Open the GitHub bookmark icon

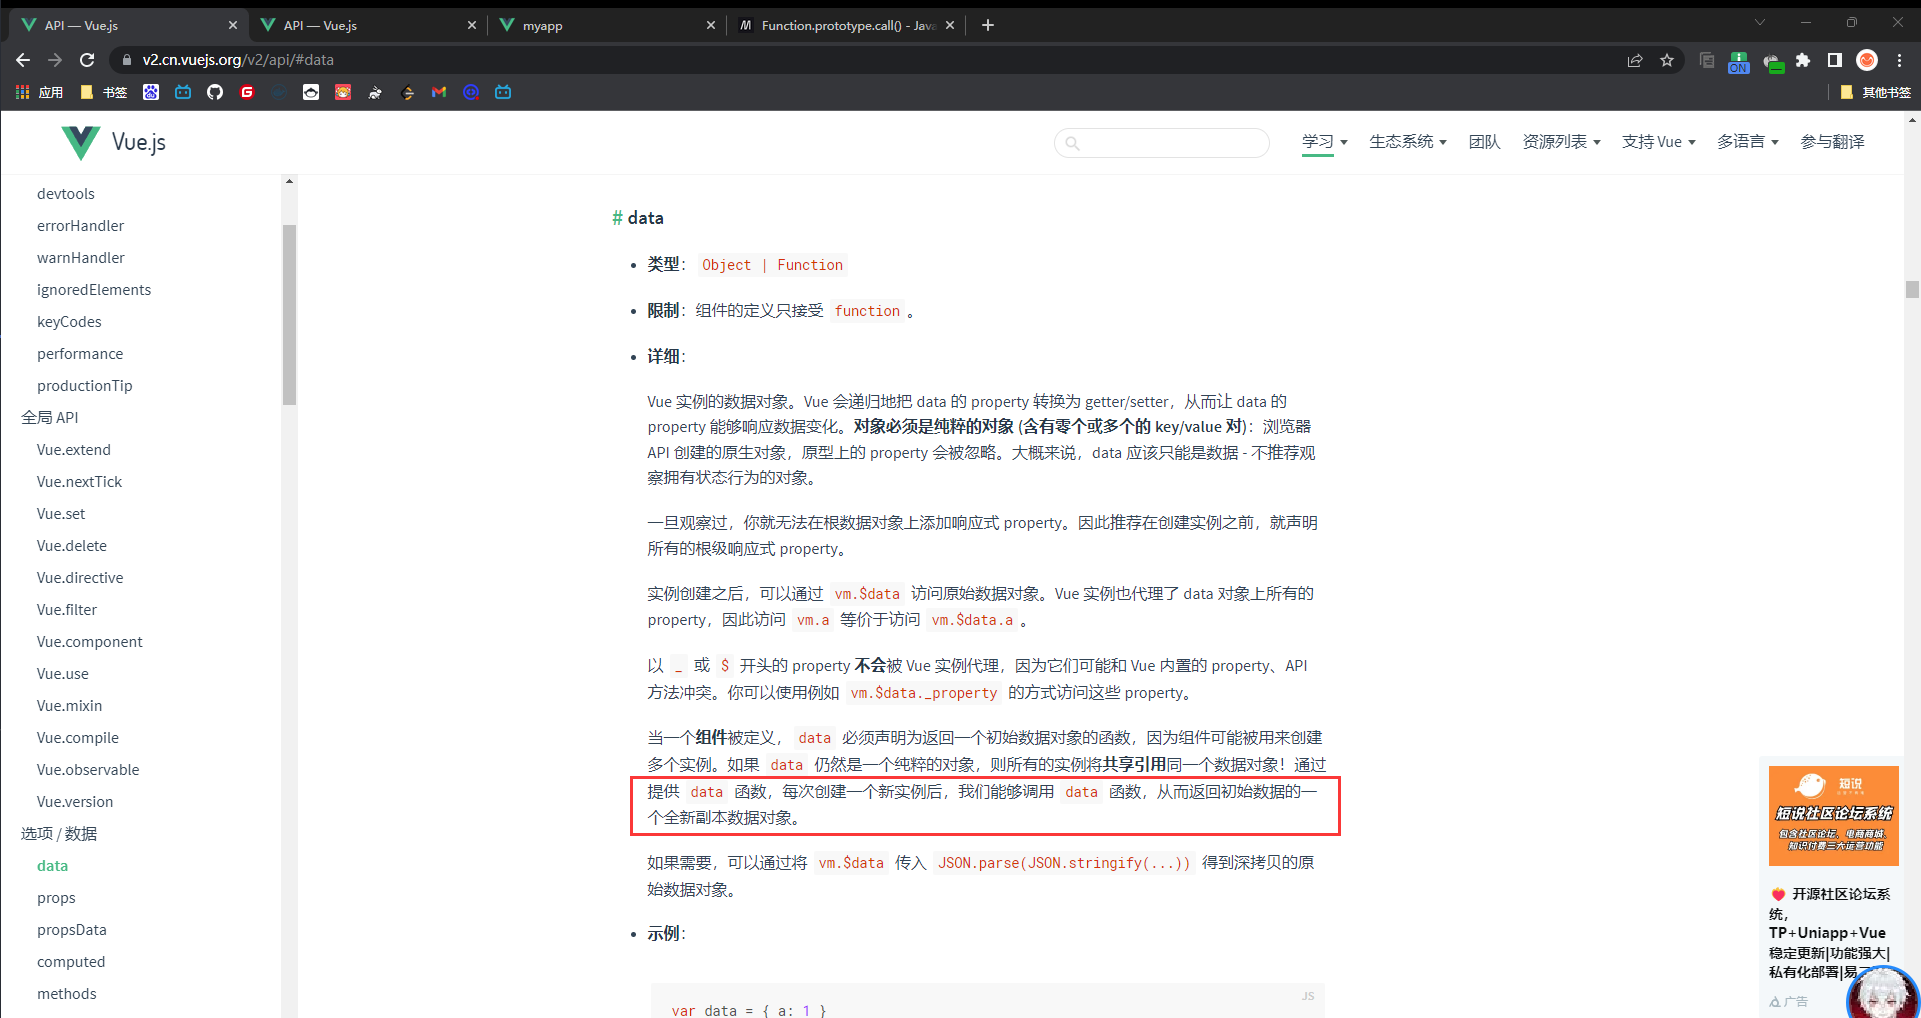pos(215,92)
